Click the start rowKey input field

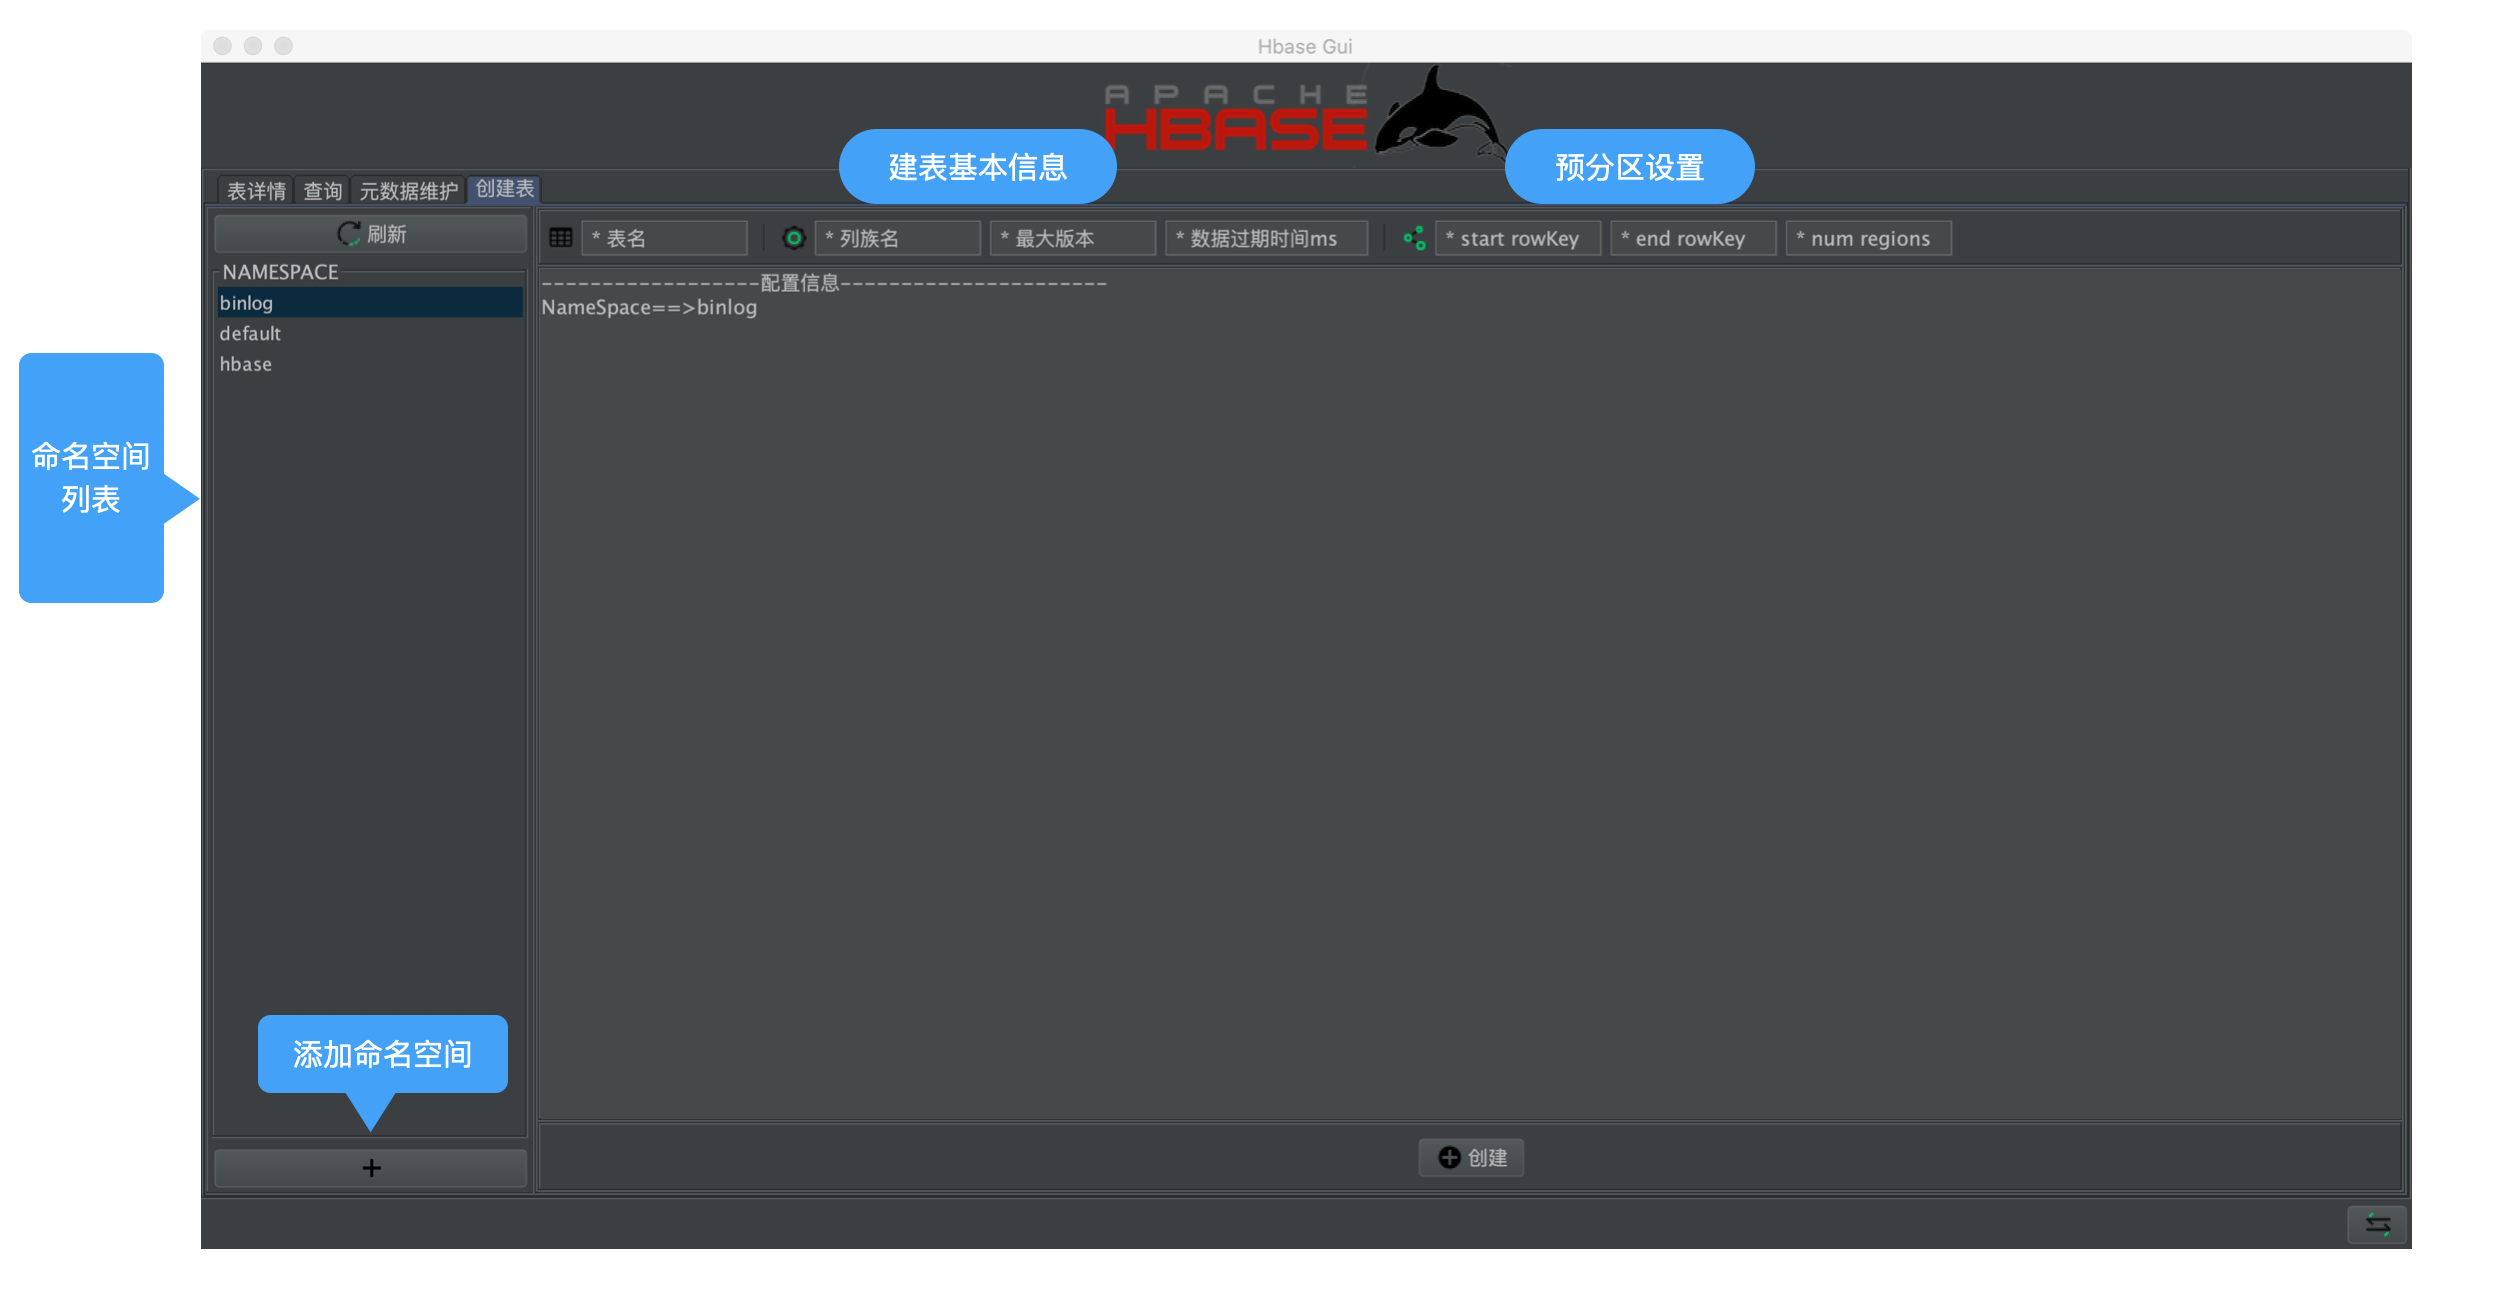click(x=1517, y=238)
